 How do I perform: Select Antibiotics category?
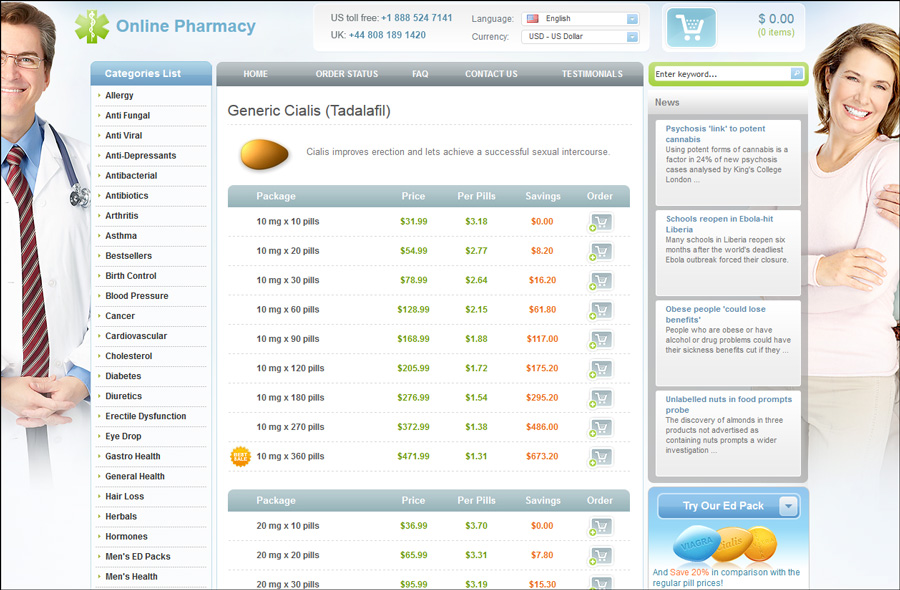coord(127,196)
